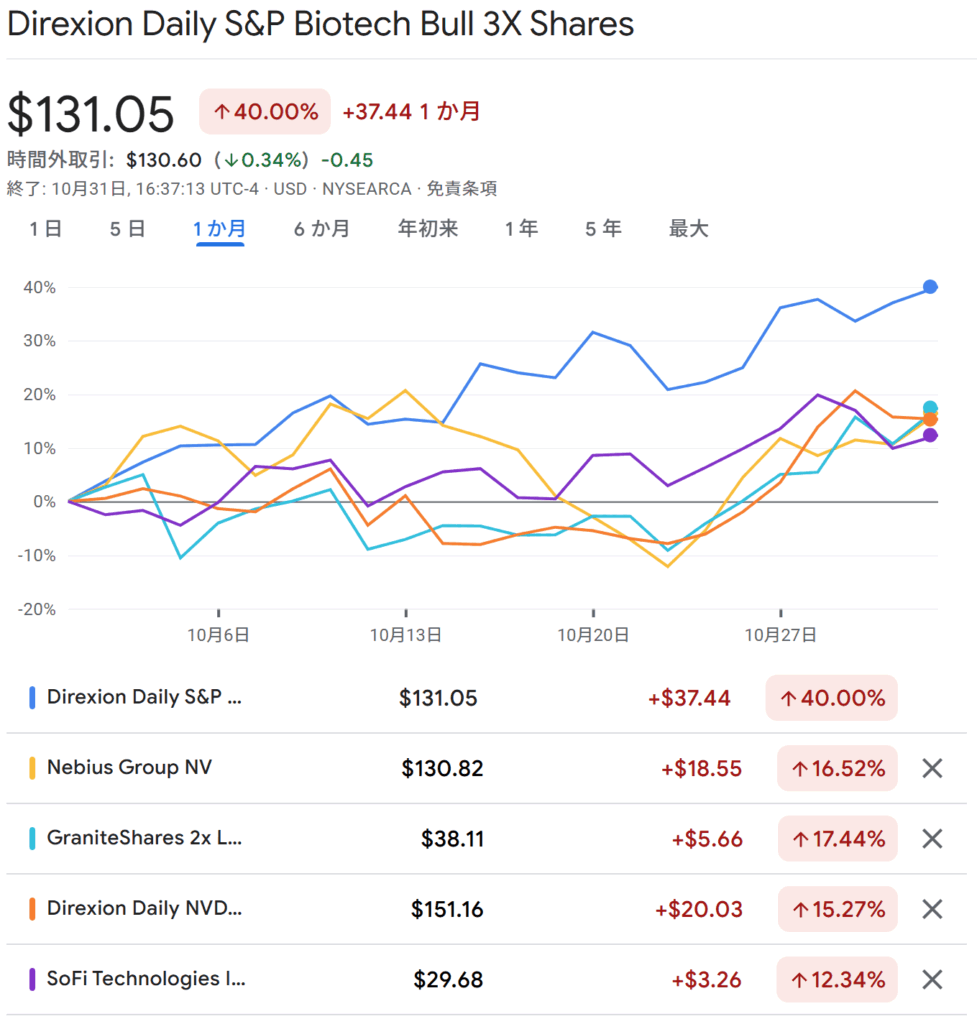Open Nebius Group NV stock link
The height and width of the screenshot is (1024, 977).
tap(129, 768)
